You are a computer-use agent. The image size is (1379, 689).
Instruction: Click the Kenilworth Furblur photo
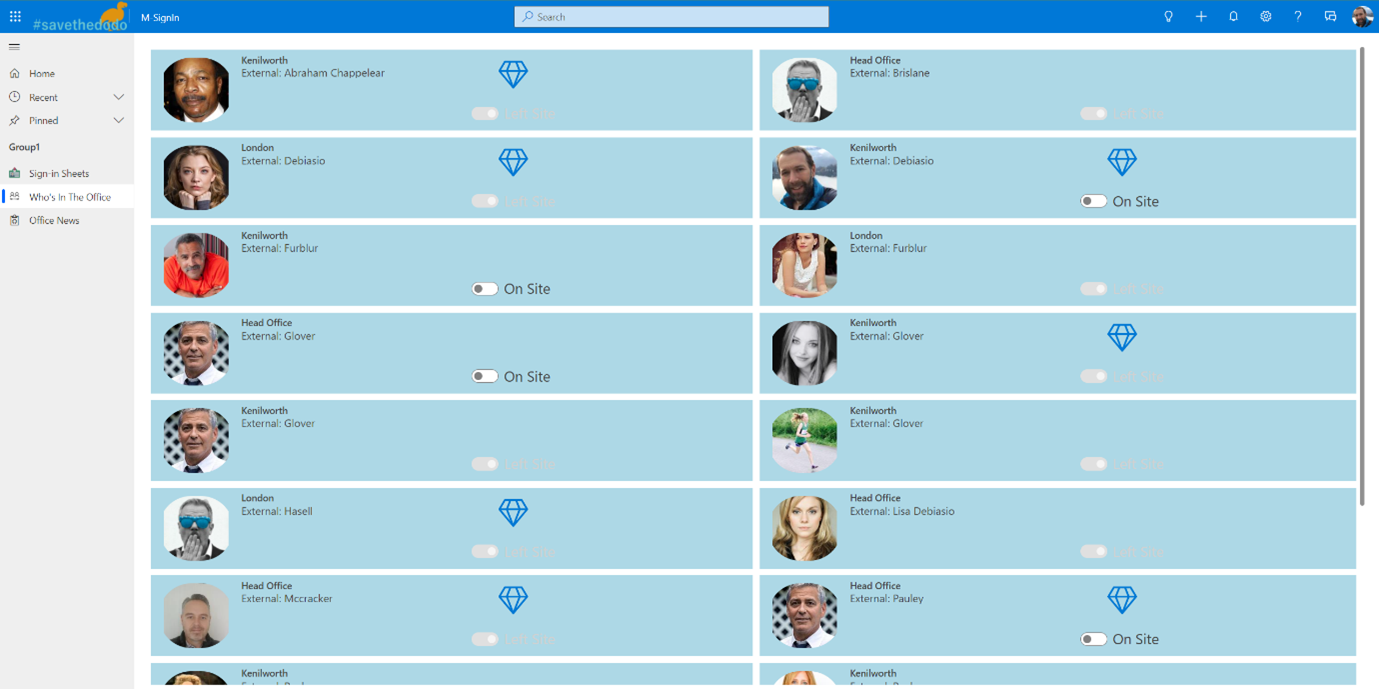(x=196, y=265)
